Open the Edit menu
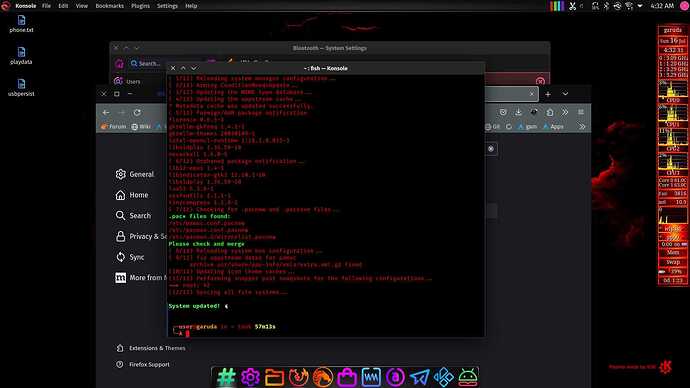Image resolution: width=690 pixels, height=388 pixels. 63,6
